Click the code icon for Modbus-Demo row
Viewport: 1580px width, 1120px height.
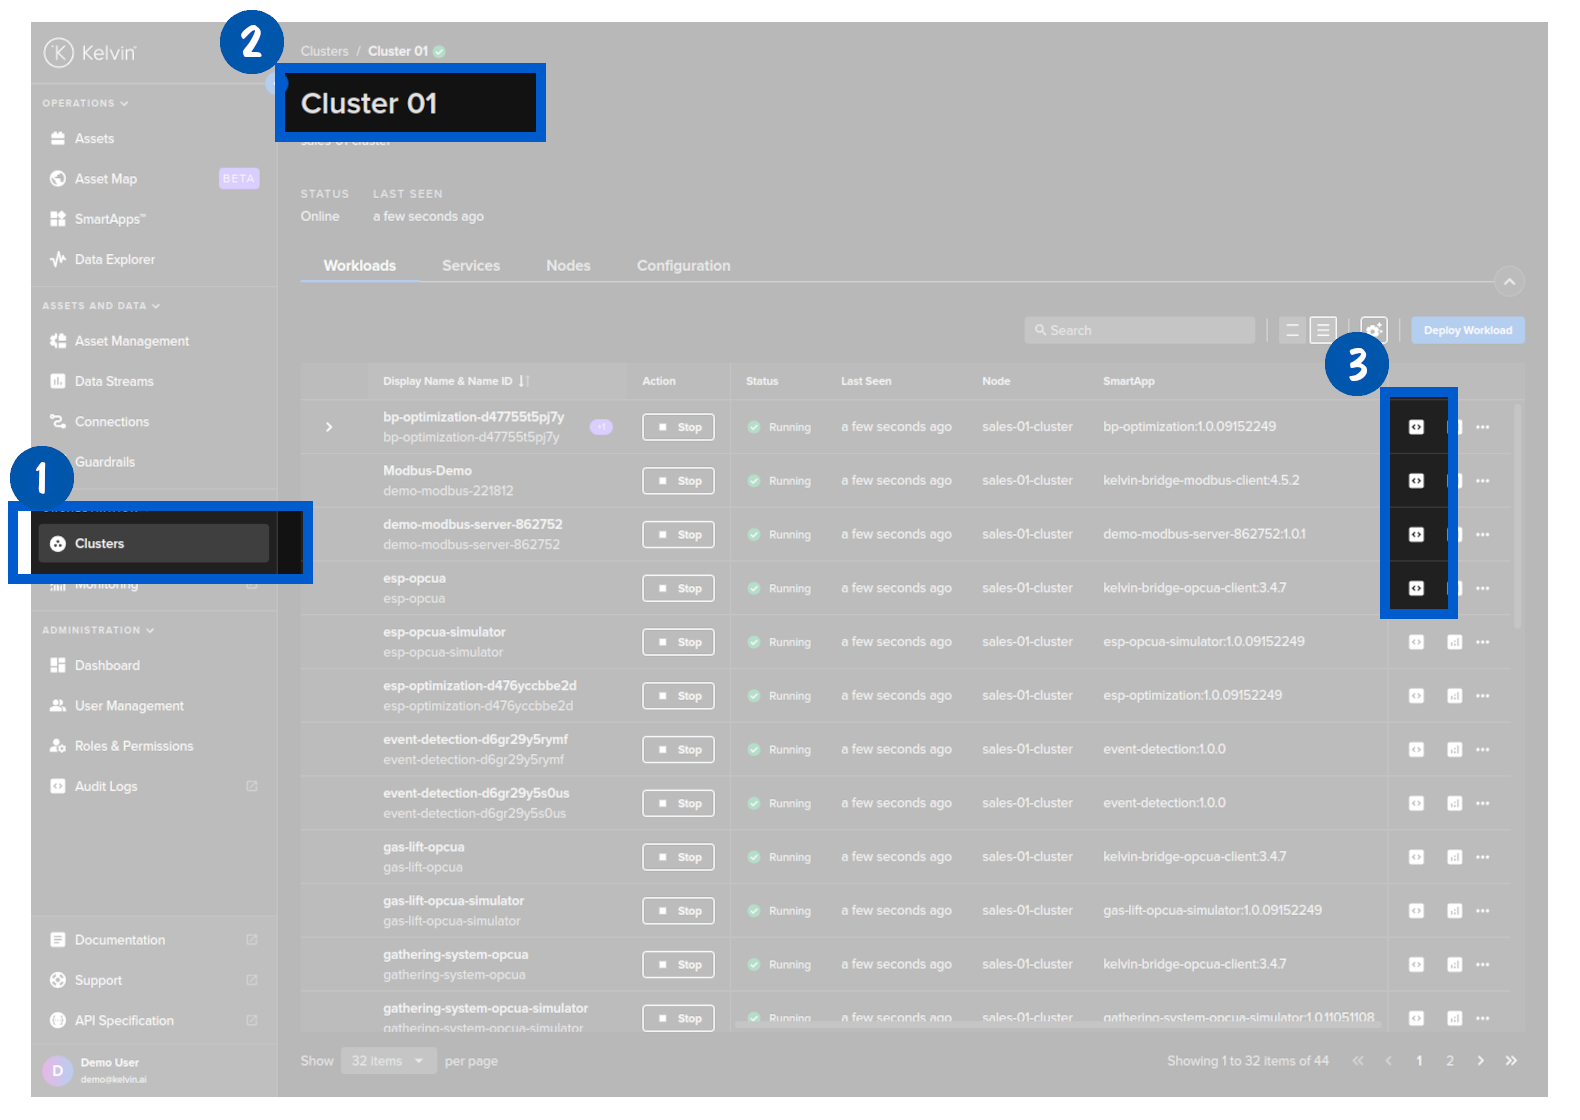point(1416,481)
